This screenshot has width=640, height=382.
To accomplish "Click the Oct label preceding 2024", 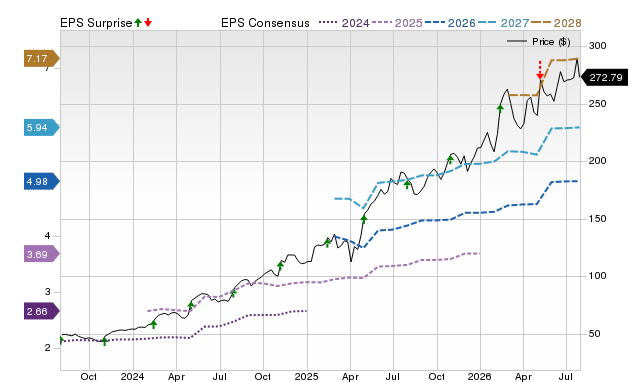I will point(89,376).
